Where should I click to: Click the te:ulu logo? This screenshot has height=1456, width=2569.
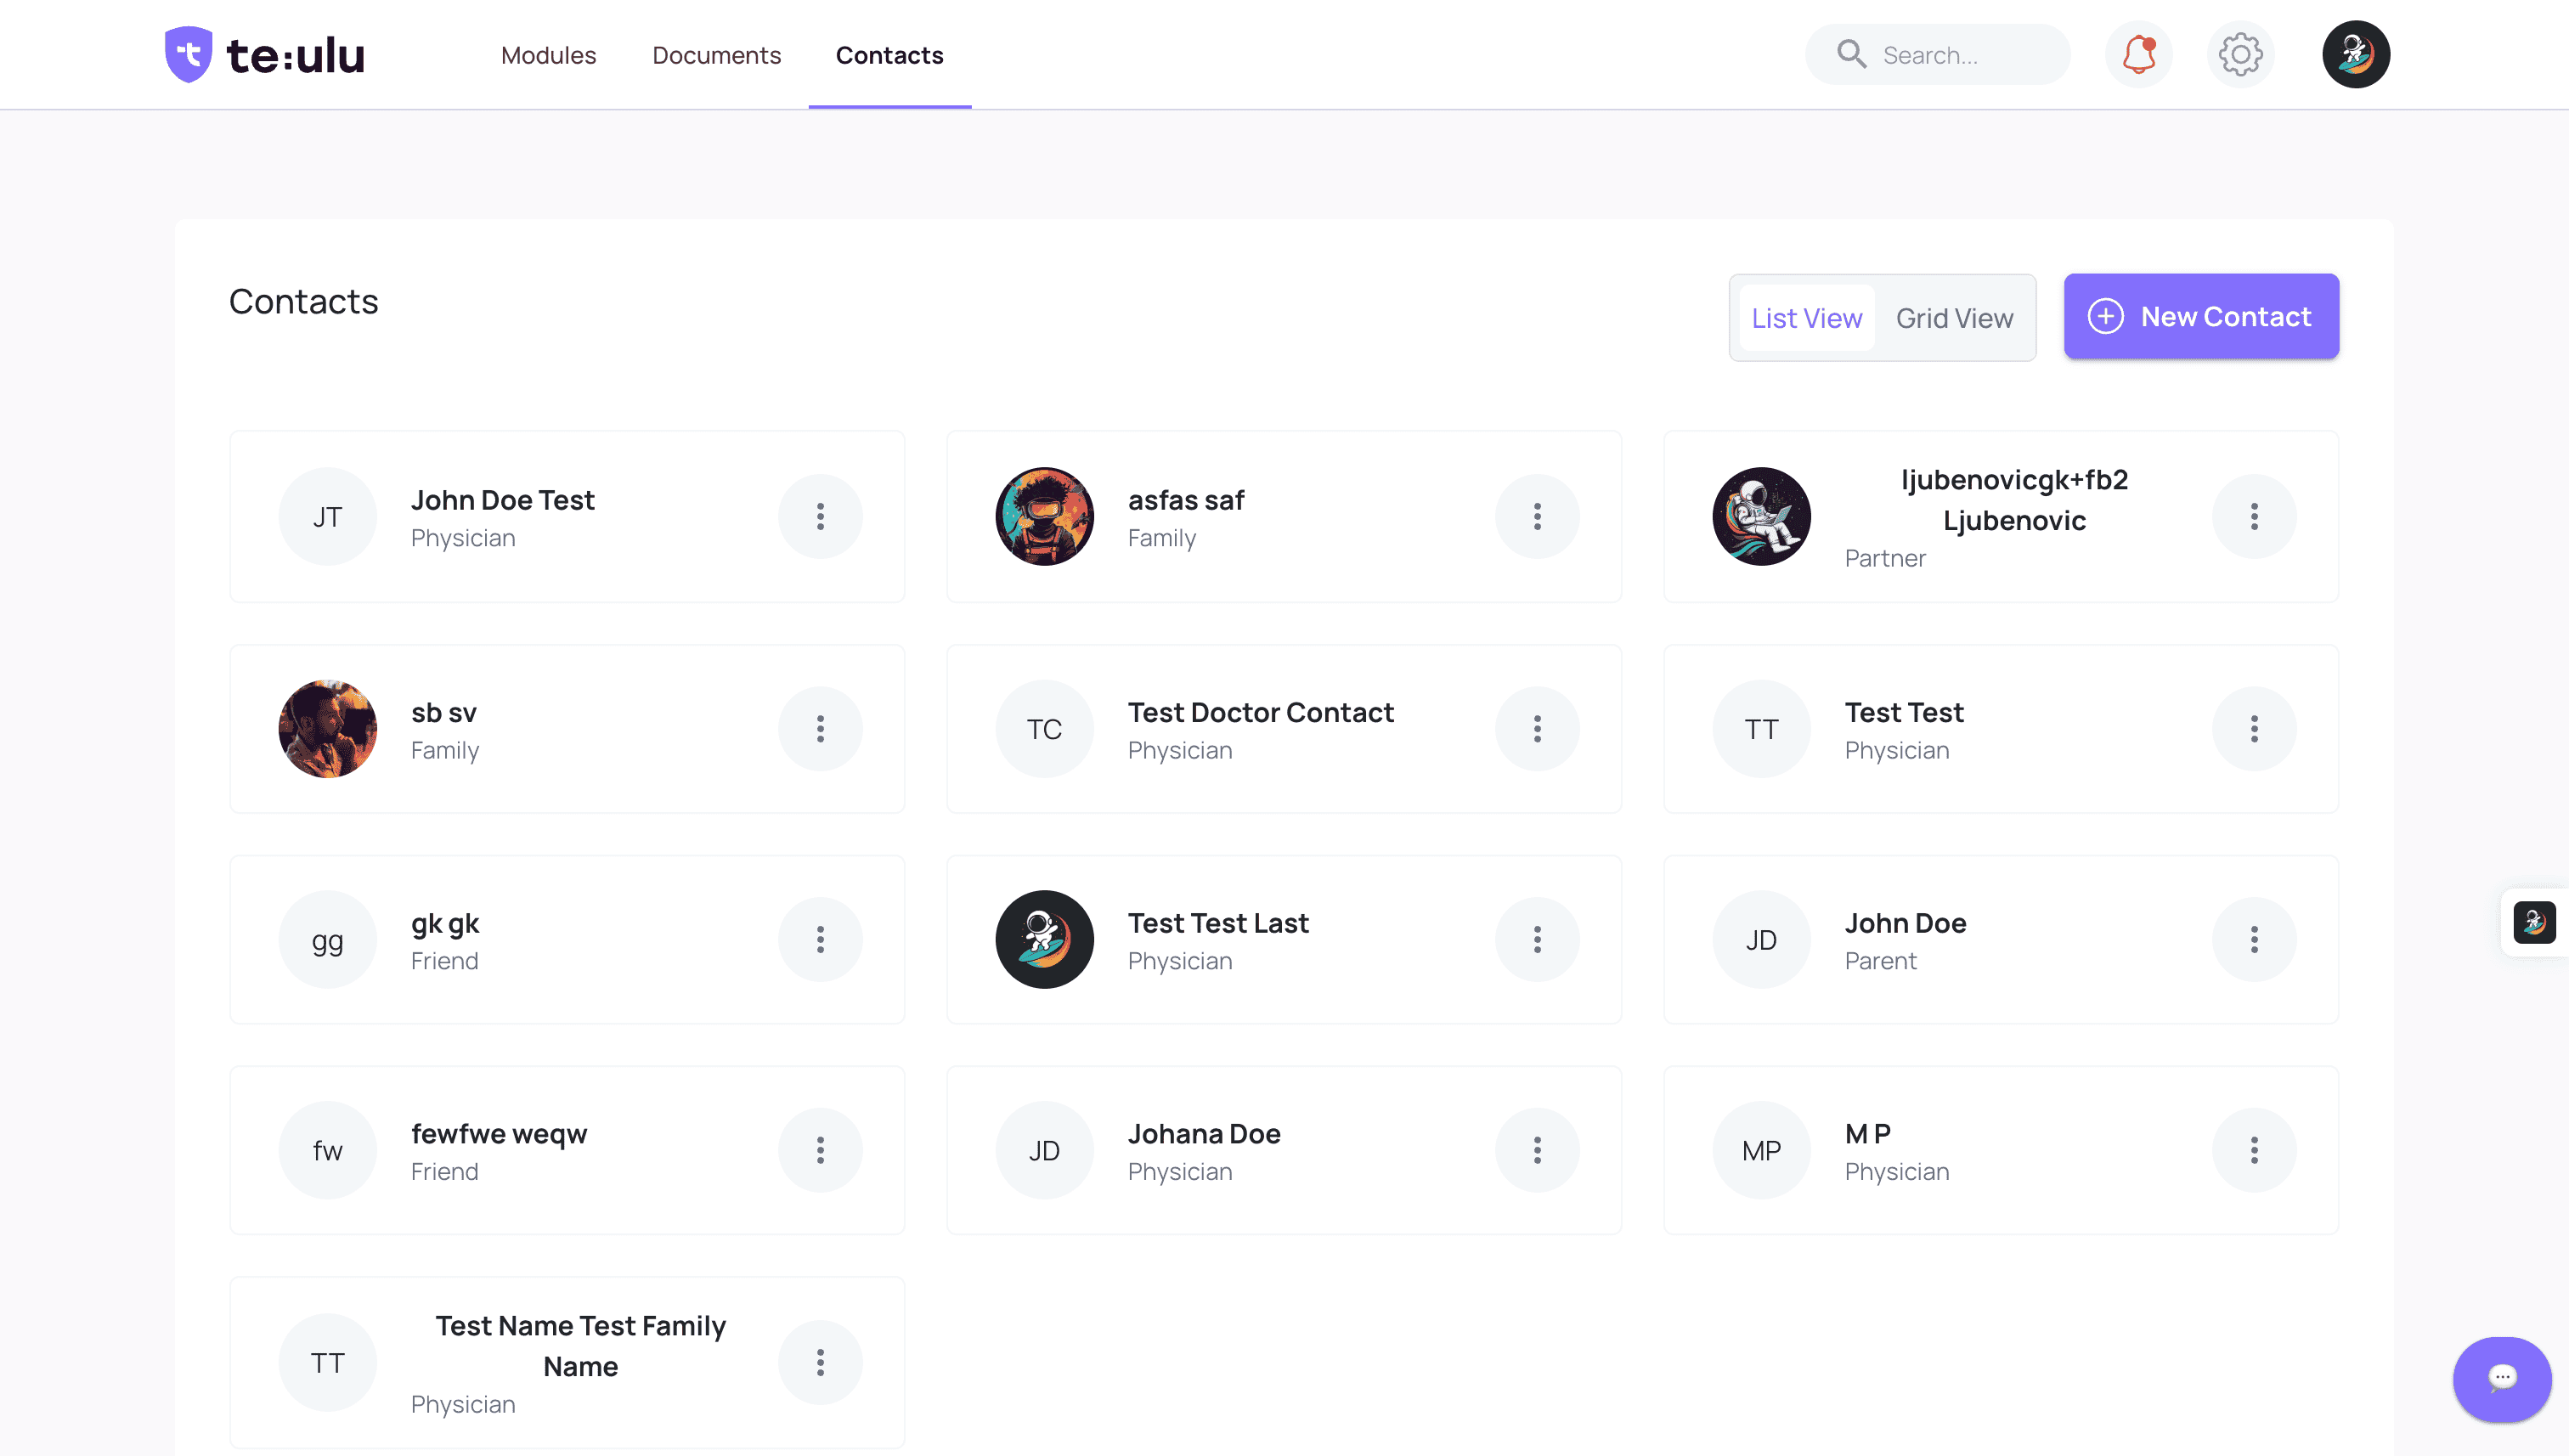click(263, 54)
